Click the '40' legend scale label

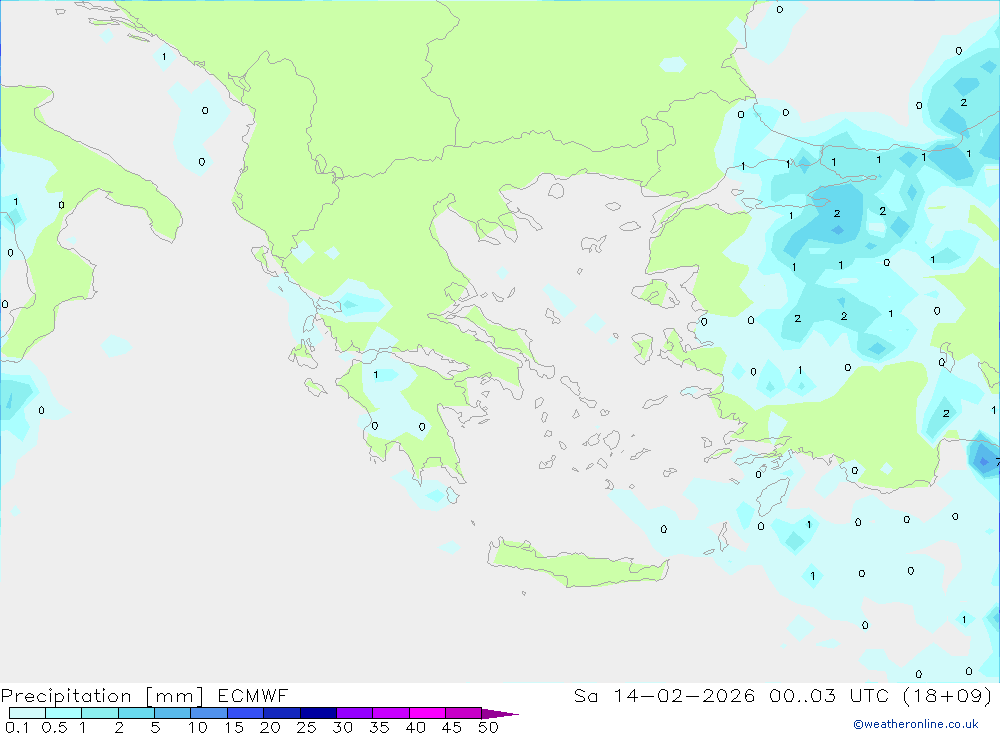pos(415,727)
